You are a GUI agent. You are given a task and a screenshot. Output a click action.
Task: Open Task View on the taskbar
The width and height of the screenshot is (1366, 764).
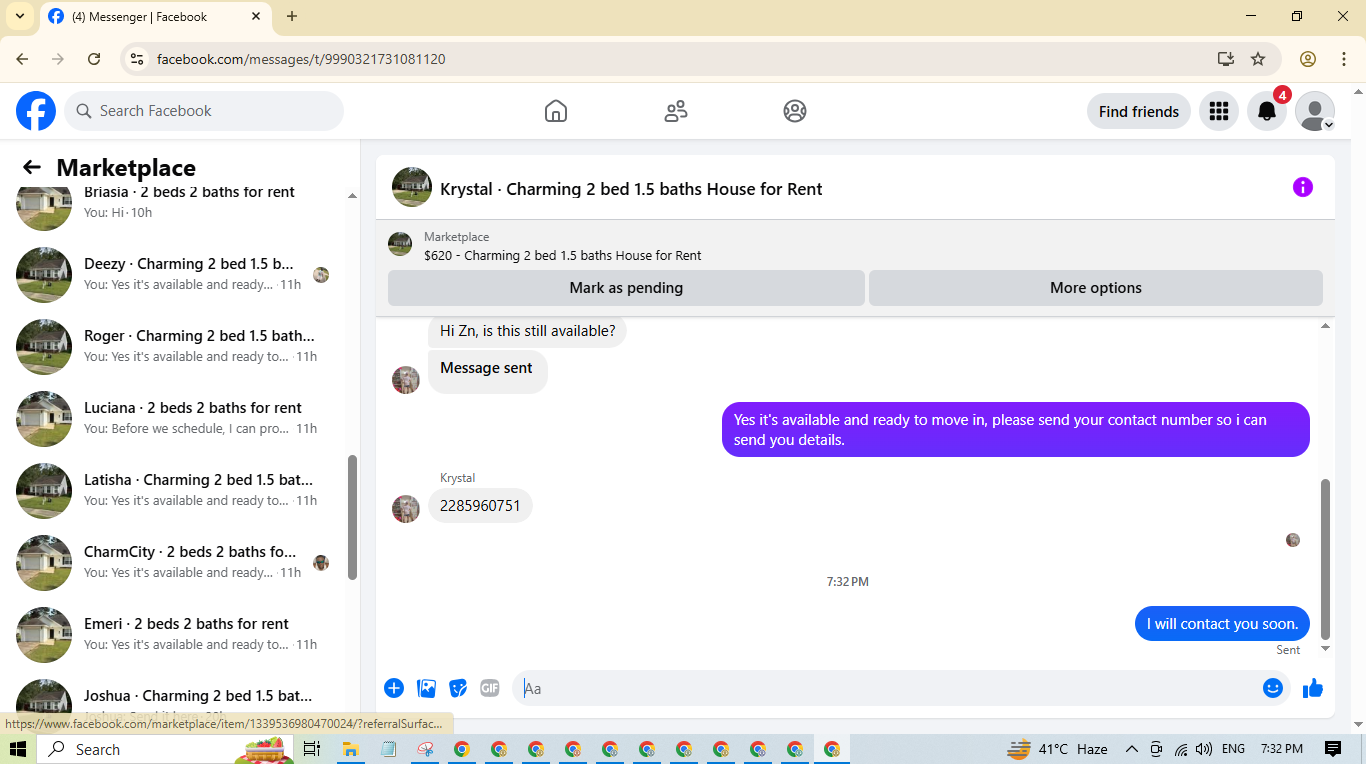coord(312,749)
